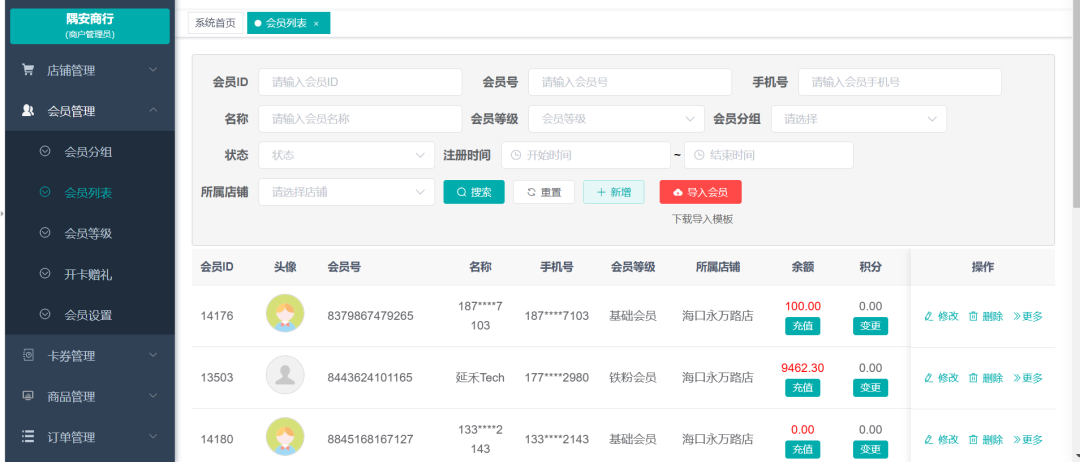Expand the 会员分组 select dropdown

[x=858, y=119]
